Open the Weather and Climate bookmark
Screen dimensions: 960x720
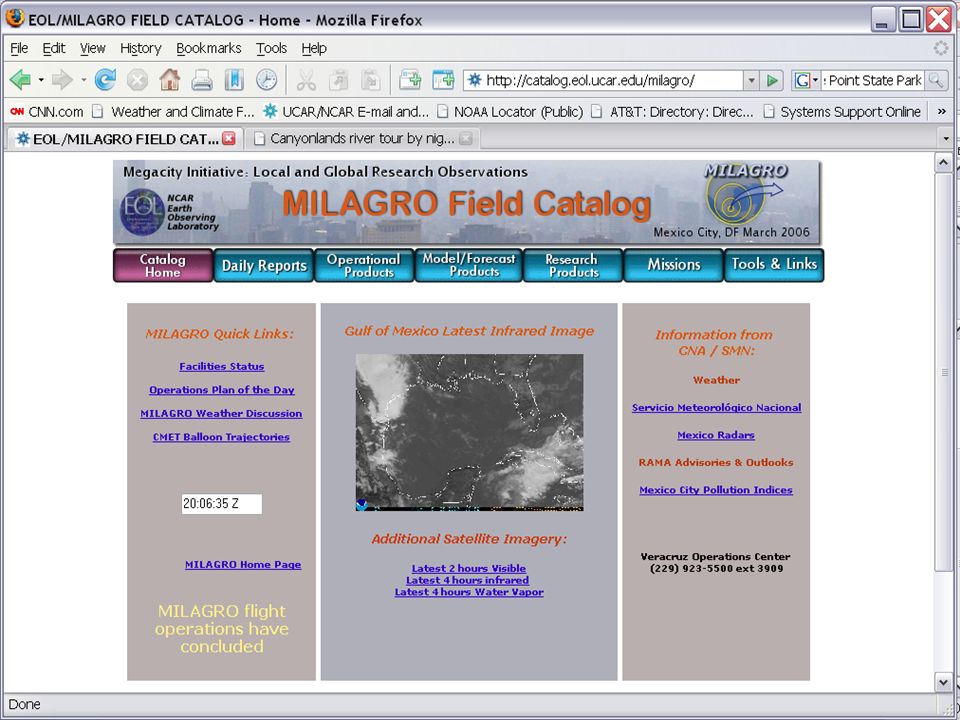[173, 112]
